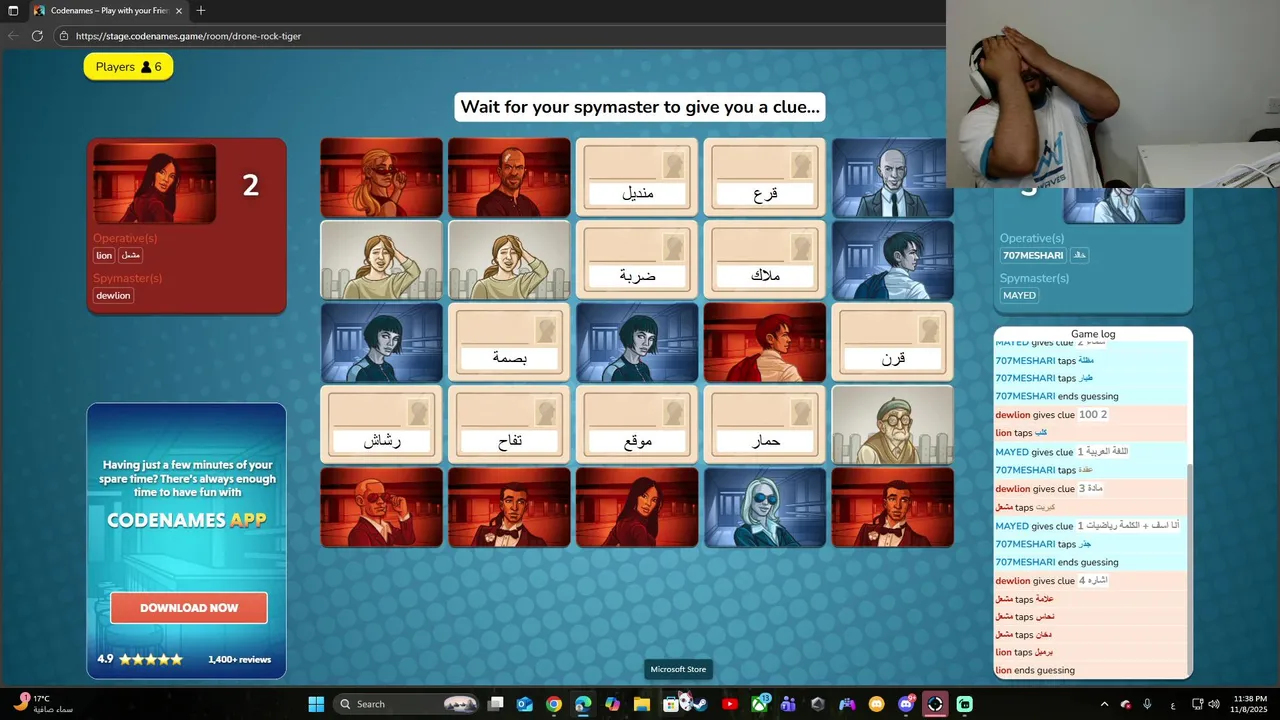1280x720 pixels.
Task: Switch the Arabic input language indicator
Action: point(1173,704)
